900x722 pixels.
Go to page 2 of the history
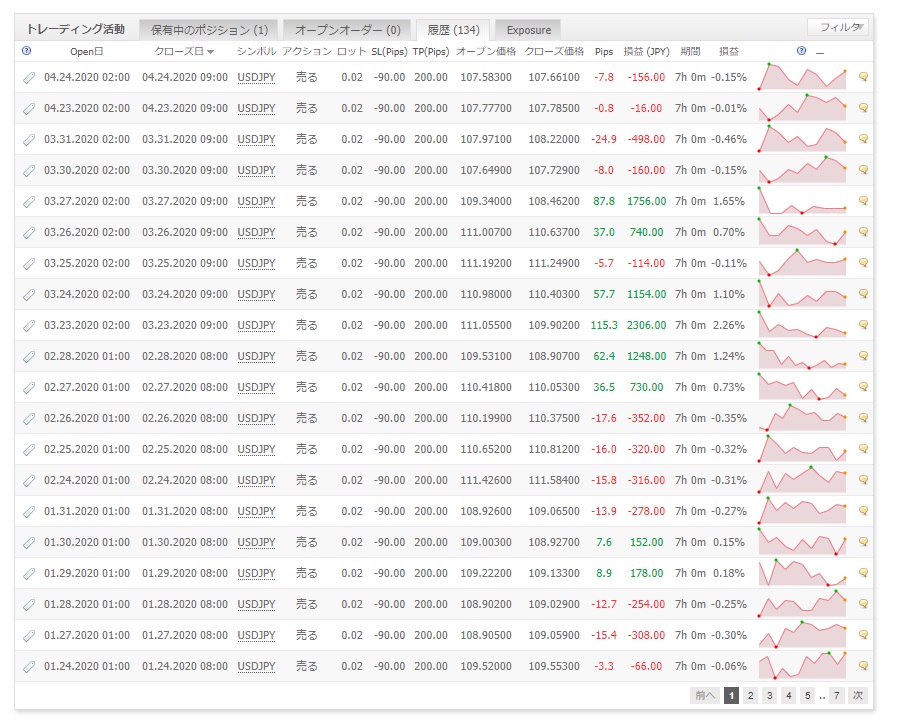tap(750, 695)
